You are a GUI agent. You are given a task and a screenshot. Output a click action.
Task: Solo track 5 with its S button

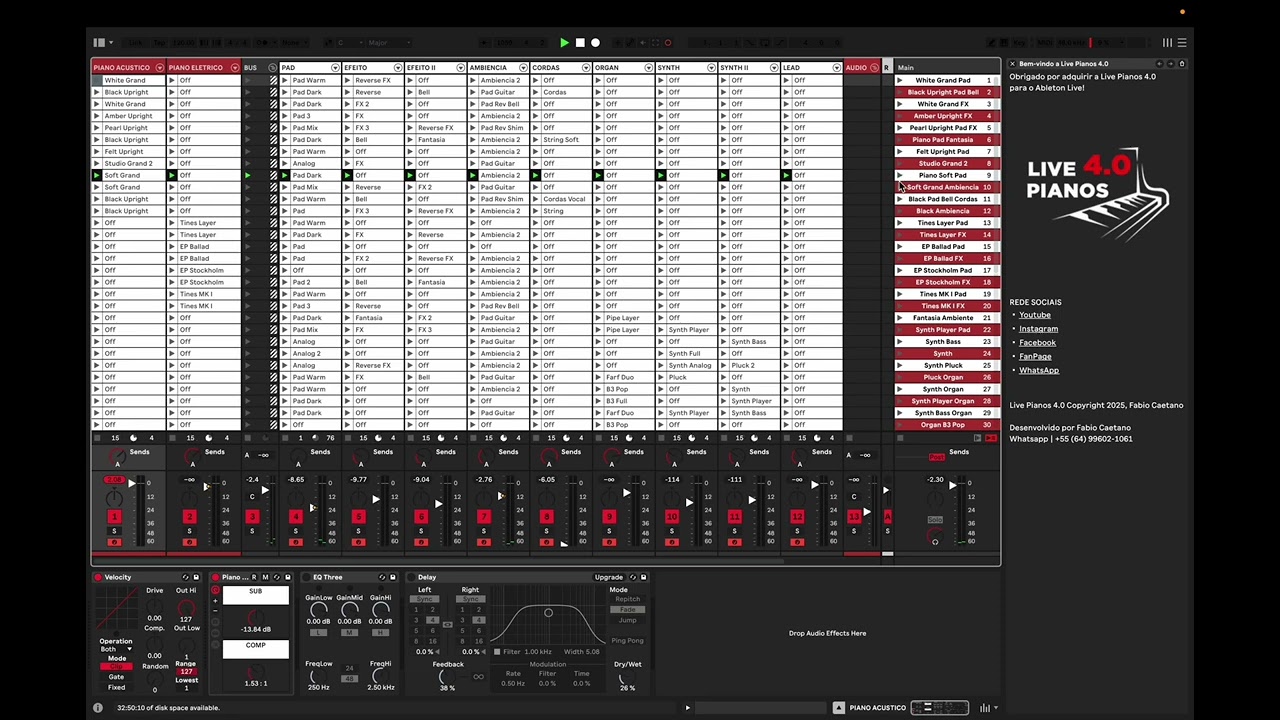click(358, 531)
